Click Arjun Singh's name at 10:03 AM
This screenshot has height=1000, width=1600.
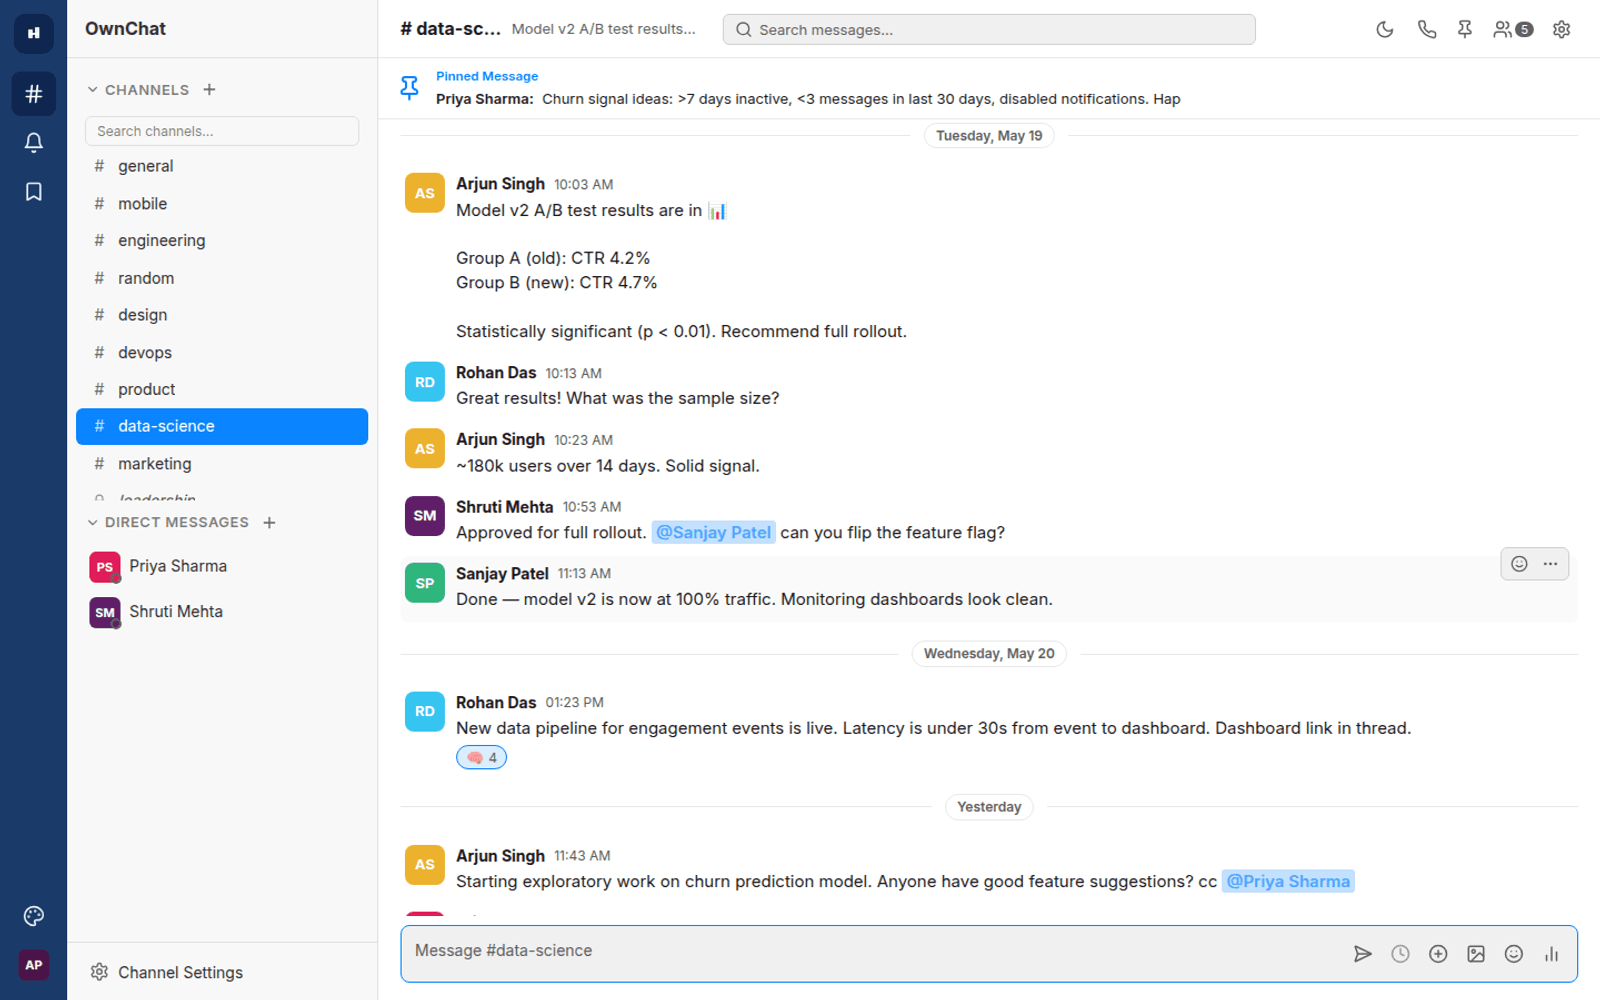[x=500, y=184]
